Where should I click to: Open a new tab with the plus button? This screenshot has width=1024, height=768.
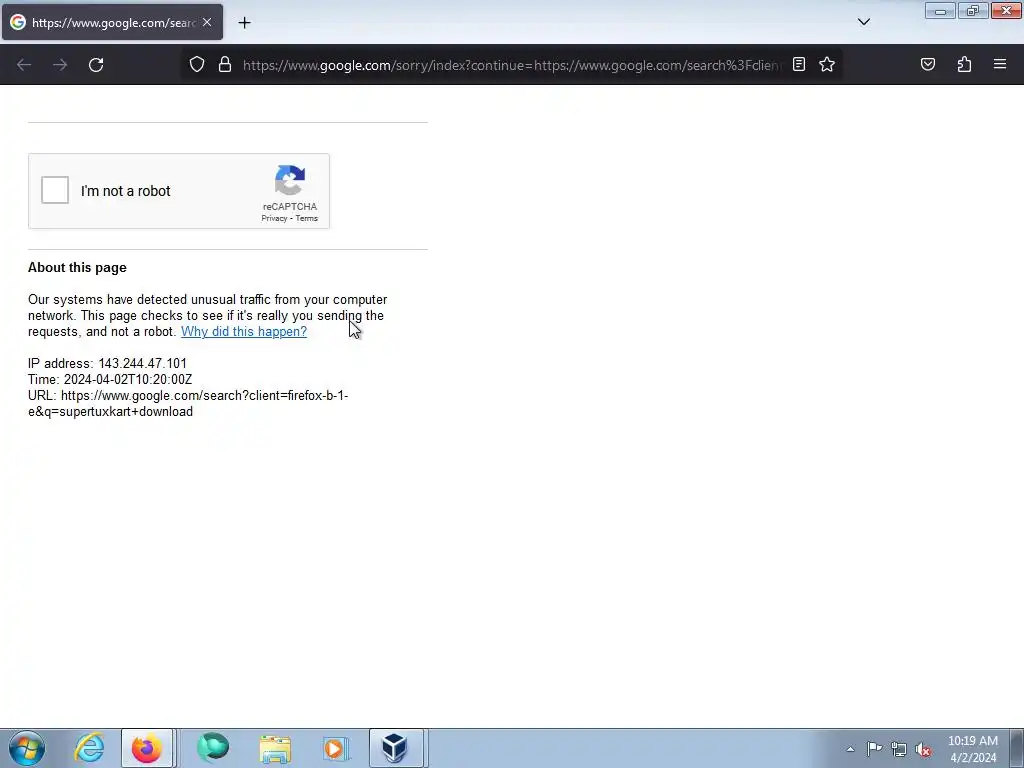pos(244,23)
